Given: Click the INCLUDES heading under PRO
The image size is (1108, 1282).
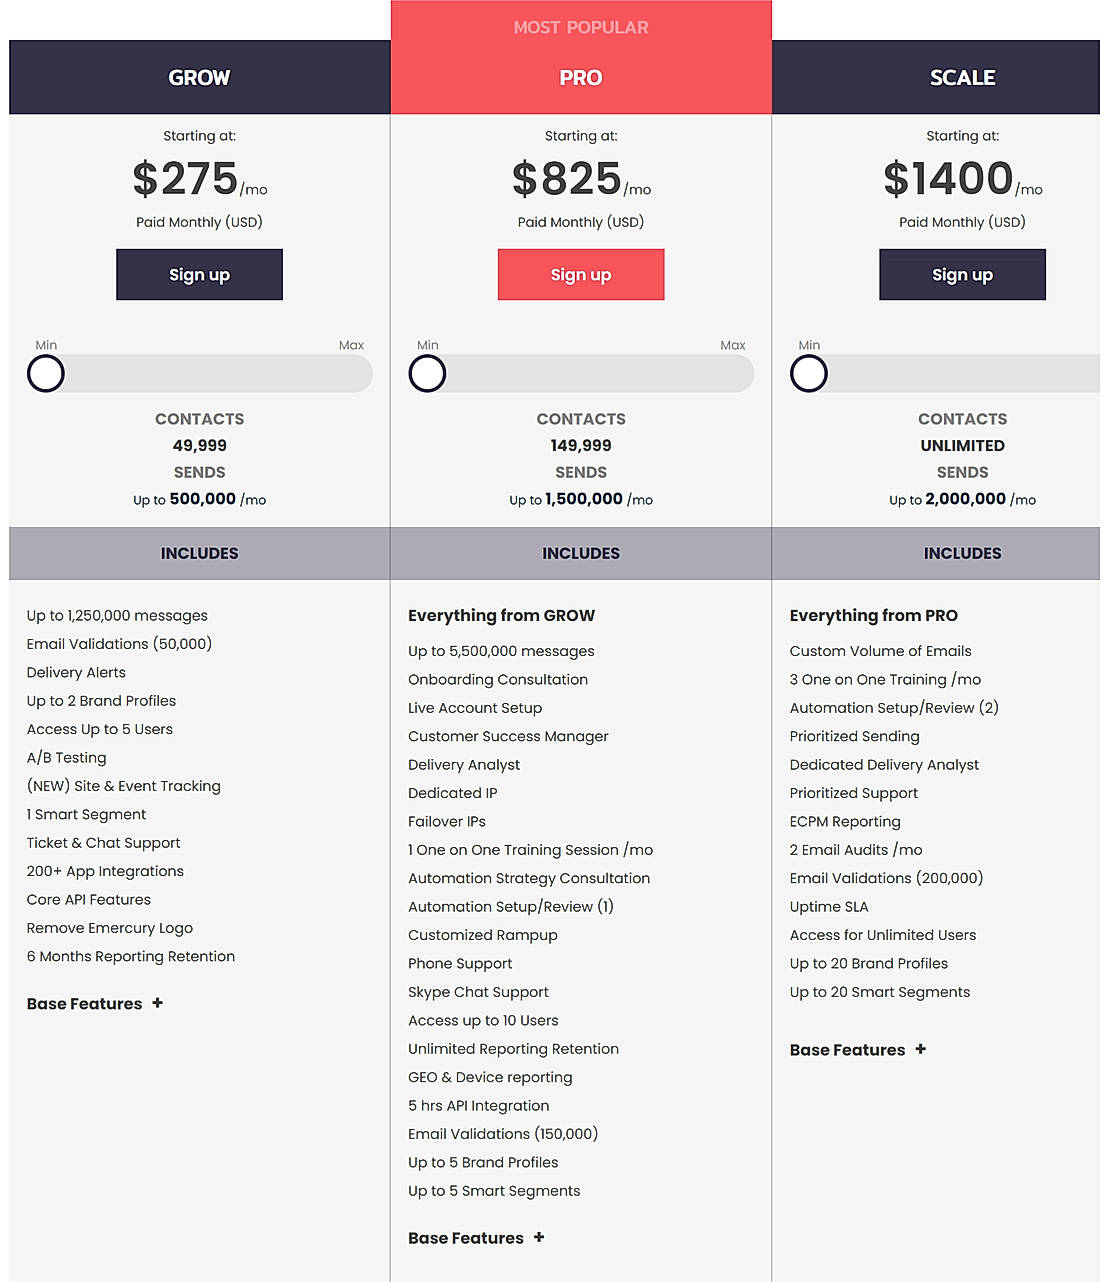Looking at the screenshot, I should click(x=581, y=553).
